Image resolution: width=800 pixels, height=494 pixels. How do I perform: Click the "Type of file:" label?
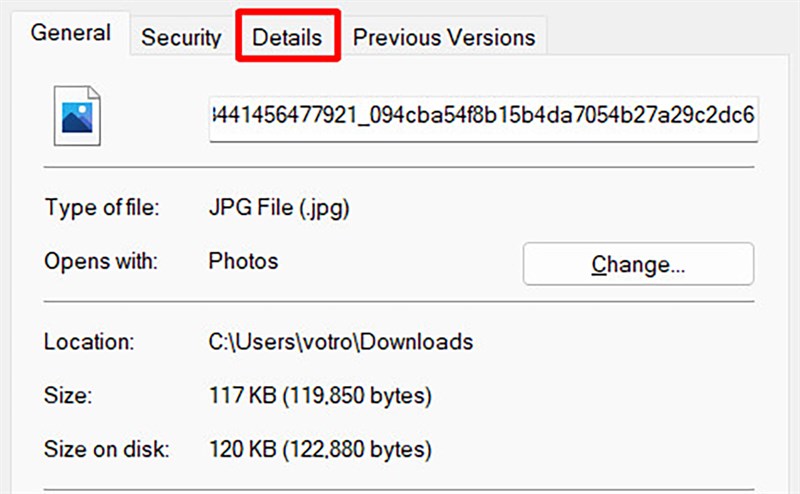[102, 209]
